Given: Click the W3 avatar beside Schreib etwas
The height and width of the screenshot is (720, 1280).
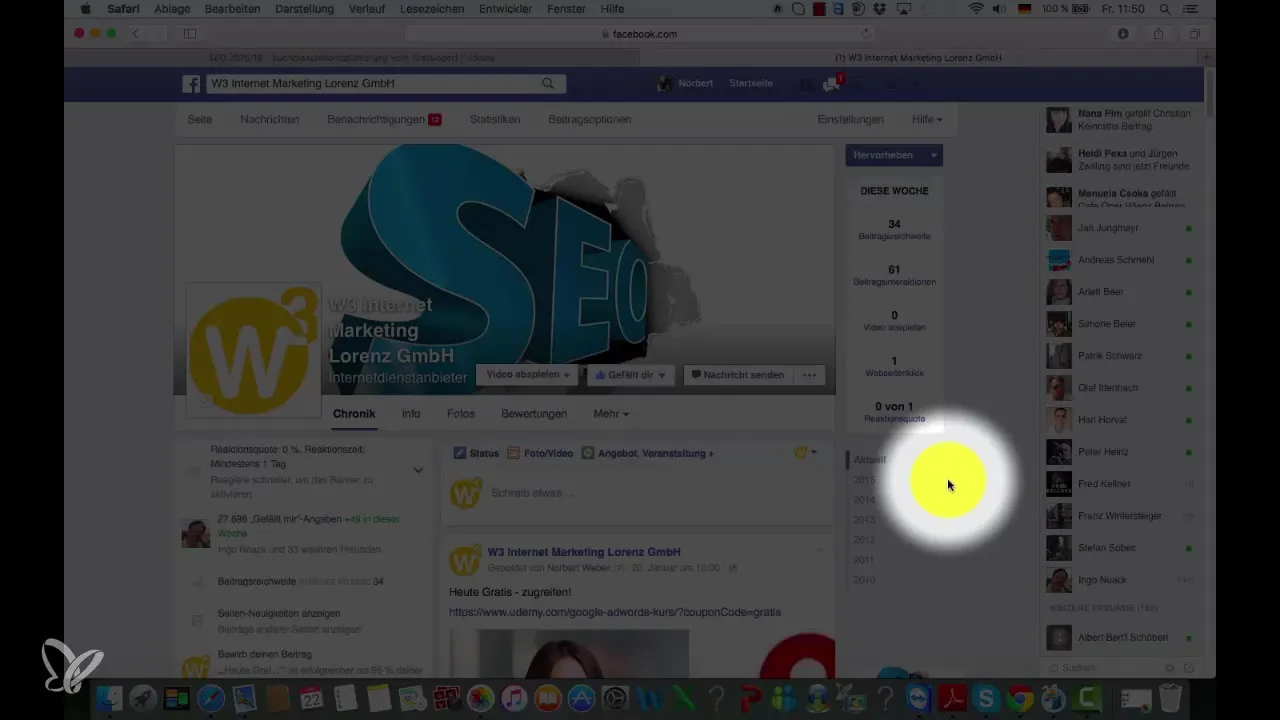Looking at the screenshot, I should tap(465, 493).
